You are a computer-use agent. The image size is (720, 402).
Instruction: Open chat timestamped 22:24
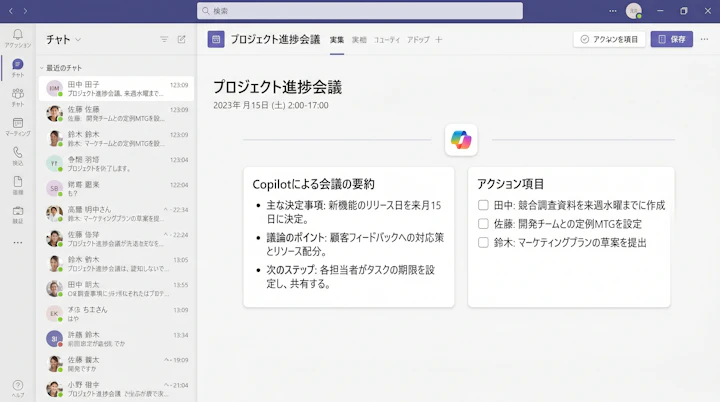point(116,238)
